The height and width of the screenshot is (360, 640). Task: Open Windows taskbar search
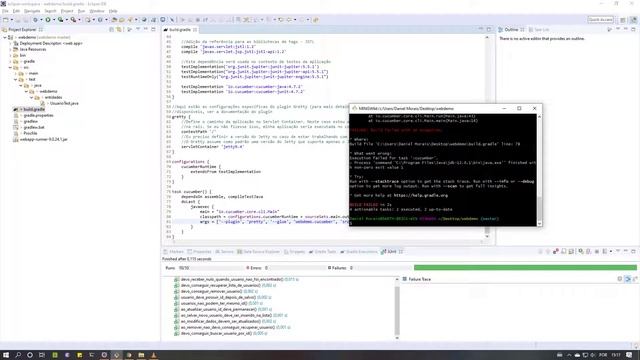click(x=18, y=355)
